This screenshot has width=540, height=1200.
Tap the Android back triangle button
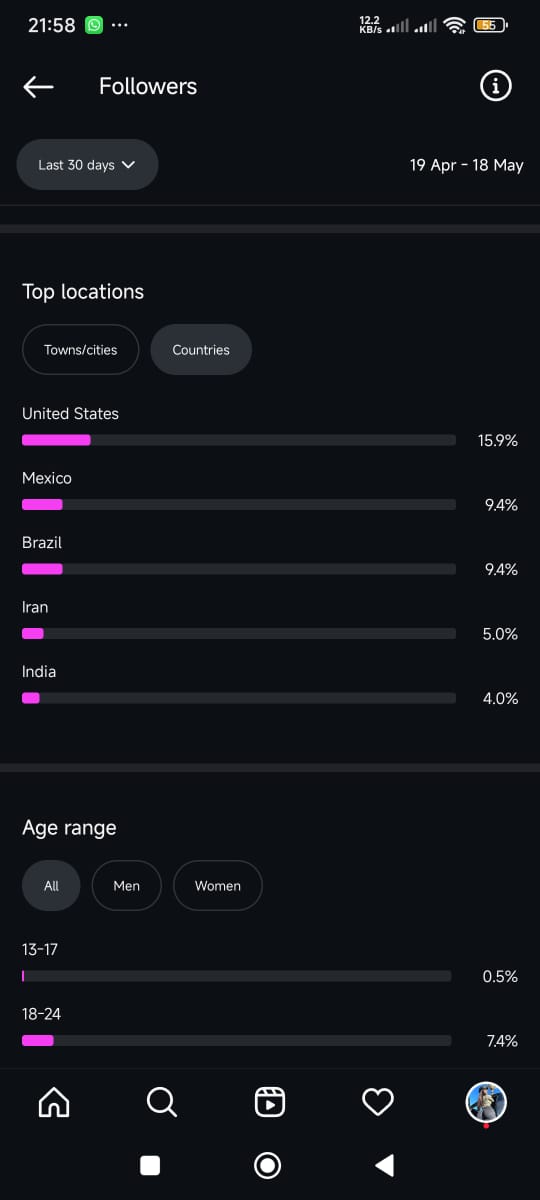pyautogui.click(x=384, y=1165)
